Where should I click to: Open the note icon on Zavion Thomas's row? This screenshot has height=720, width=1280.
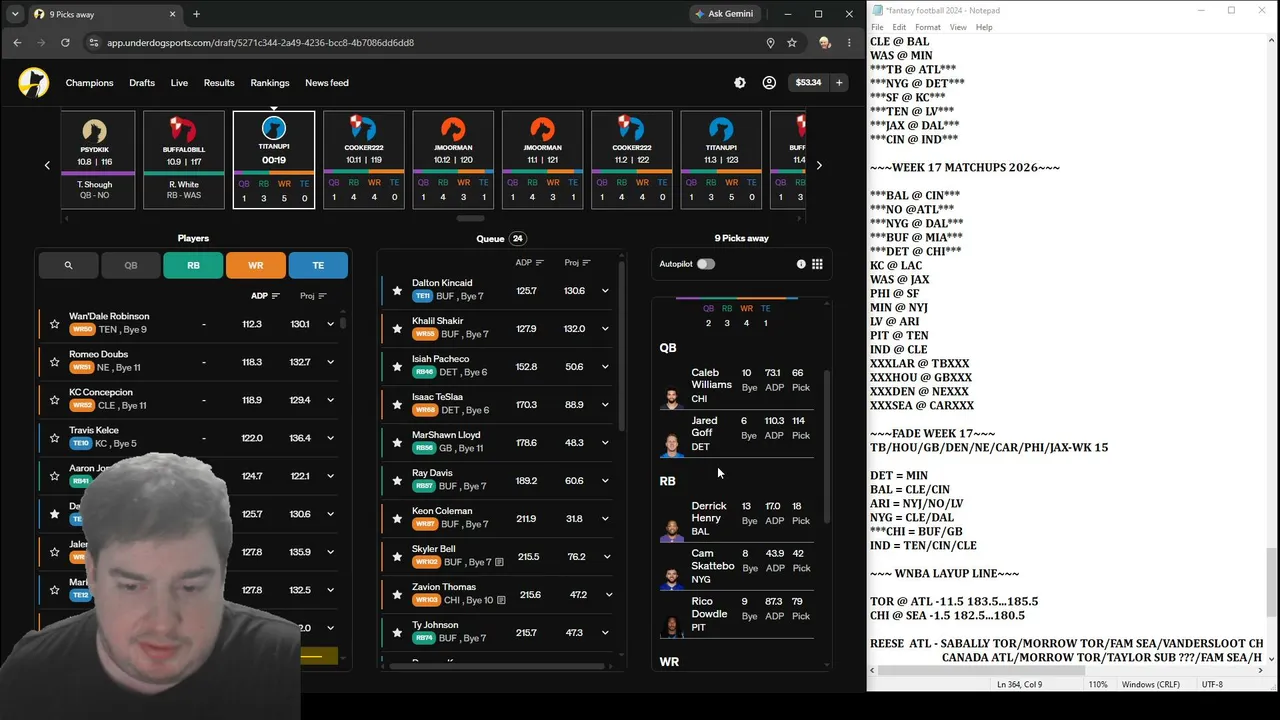pyautogui.click(x=501, y=600)
